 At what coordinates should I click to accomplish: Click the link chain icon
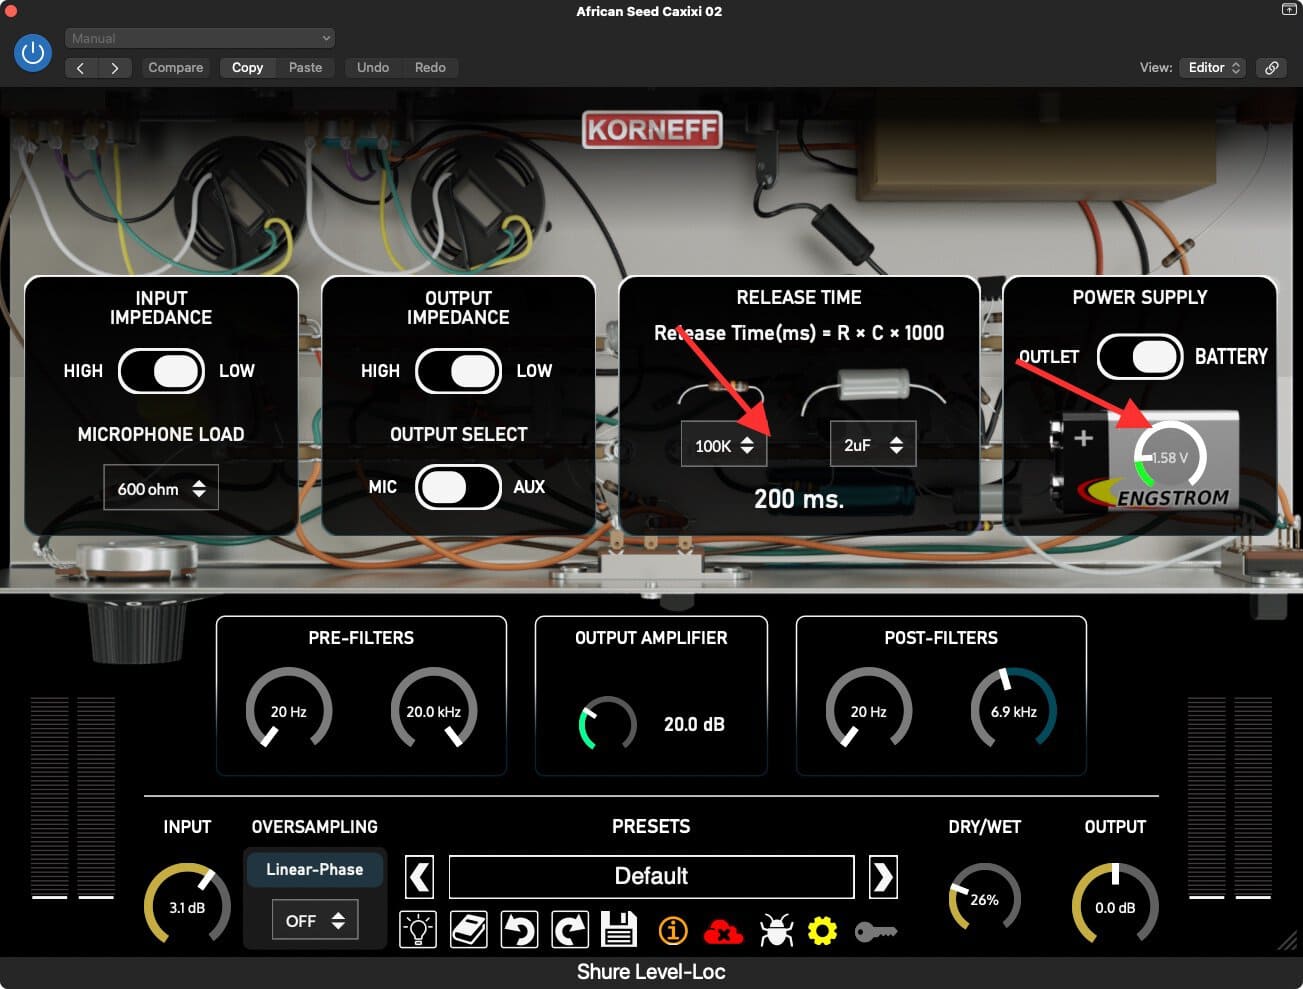coord(1271,67)
